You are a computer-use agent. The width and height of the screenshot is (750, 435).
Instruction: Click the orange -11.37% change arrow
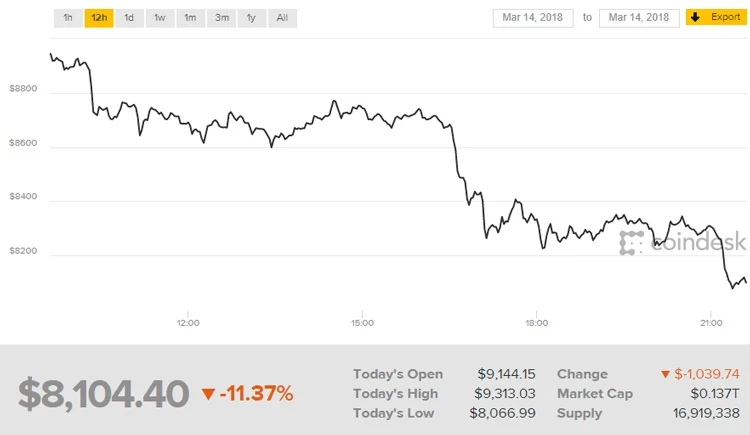(x=208, y=394)
